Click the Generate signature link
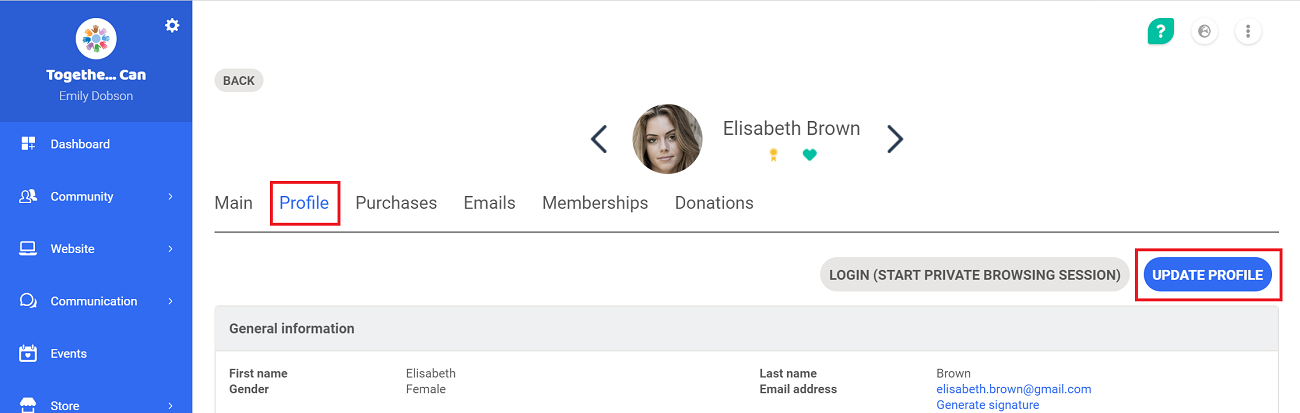 click(987, 405)
